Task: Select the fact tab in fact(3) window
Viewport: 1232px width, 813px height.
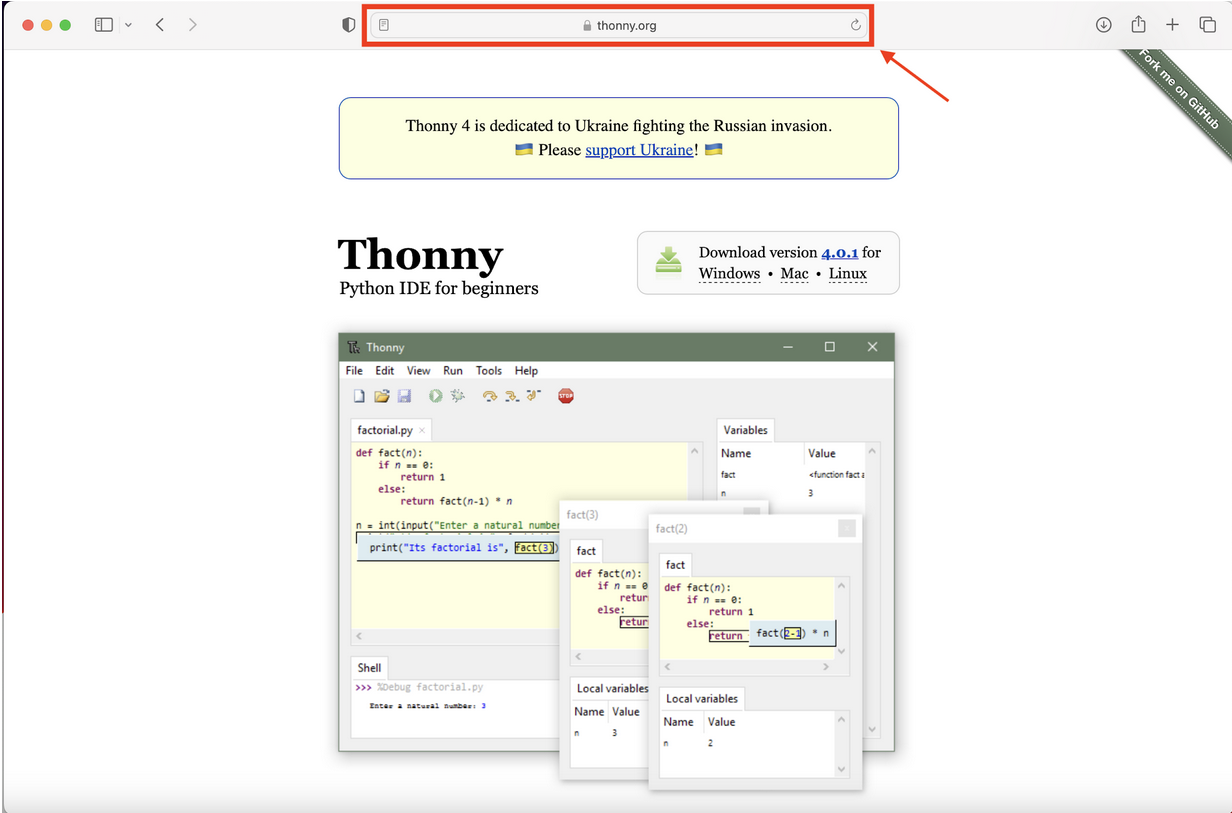Action: coord(586,550)
